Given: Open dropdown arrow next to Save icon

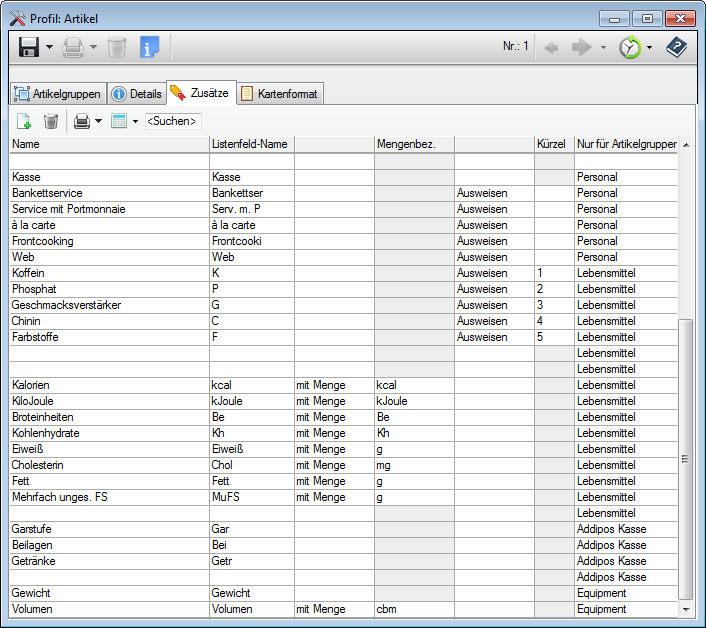Looking at the screenshot, I should click(x=49, y=47).
